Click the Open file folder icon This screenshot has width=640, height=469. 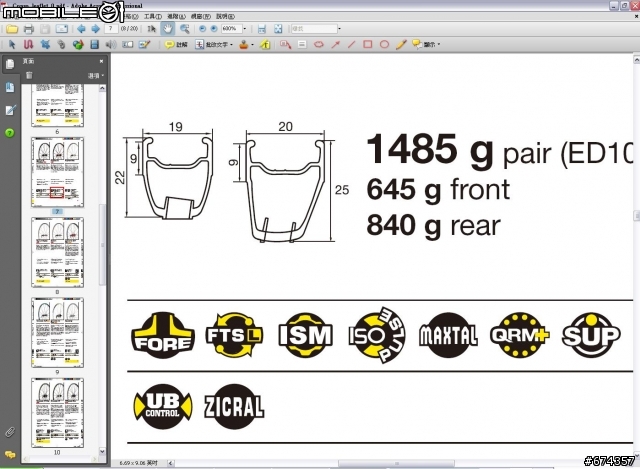[x=12, y=29]
